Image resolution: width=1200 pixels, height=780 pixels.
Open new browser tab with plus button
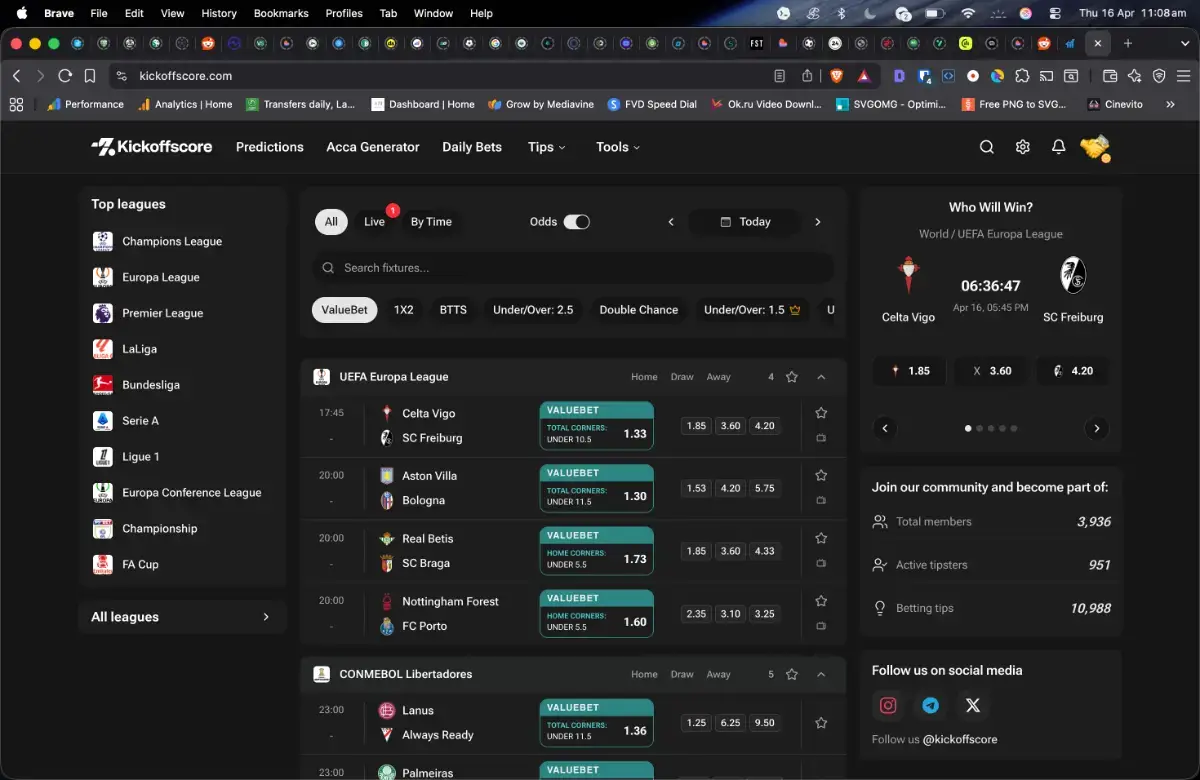pos(1128,44)
